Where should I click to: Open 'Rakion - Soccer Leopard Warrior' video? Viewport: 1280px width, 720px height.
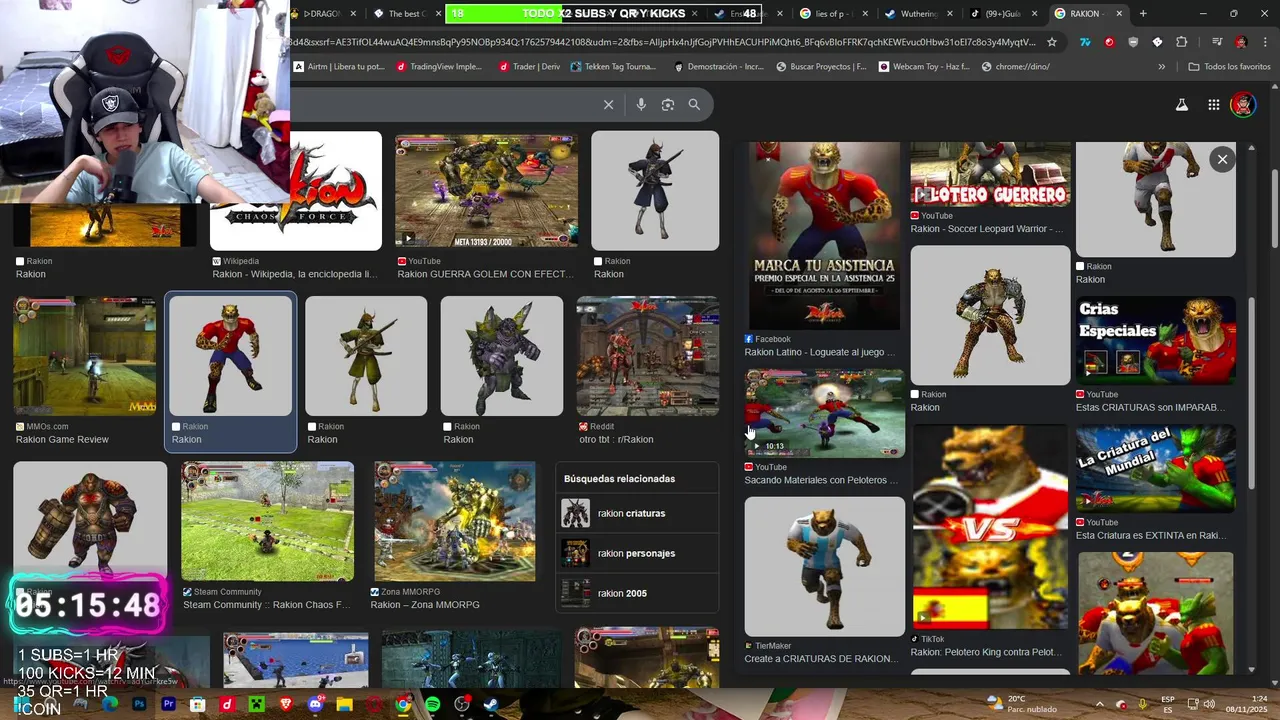(x=990, y=174)
